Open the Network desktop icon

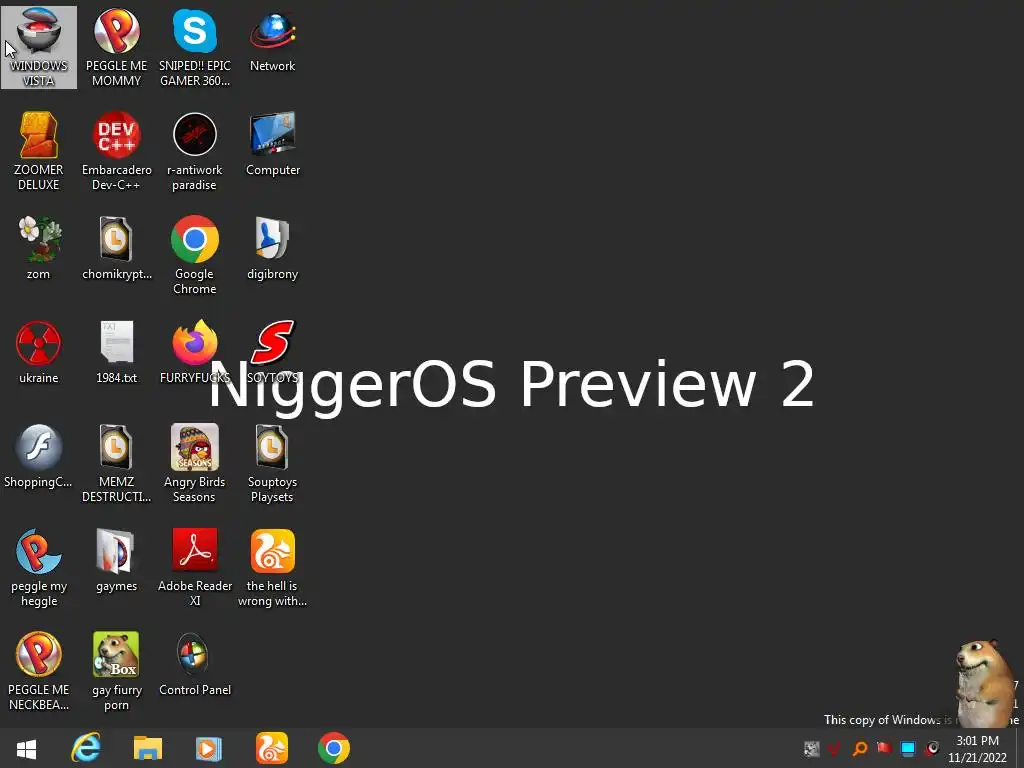(x=272, y=40)
